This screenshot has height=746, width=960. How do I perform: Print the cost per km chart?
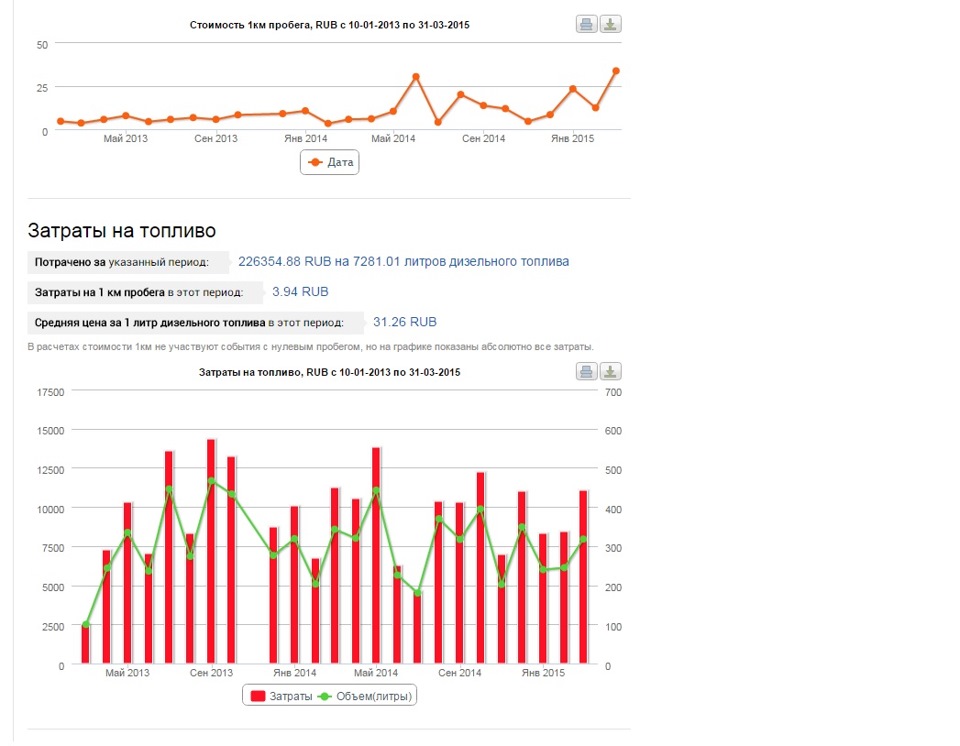point(586,24)
